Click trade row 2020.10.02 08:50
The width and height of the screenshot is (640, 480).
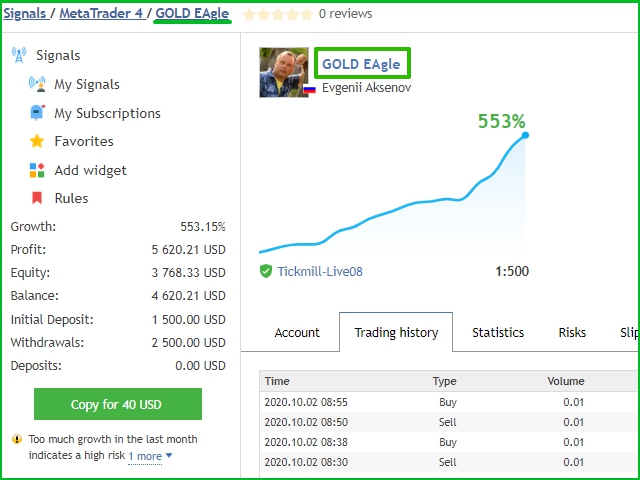click(x=449, y=422)
